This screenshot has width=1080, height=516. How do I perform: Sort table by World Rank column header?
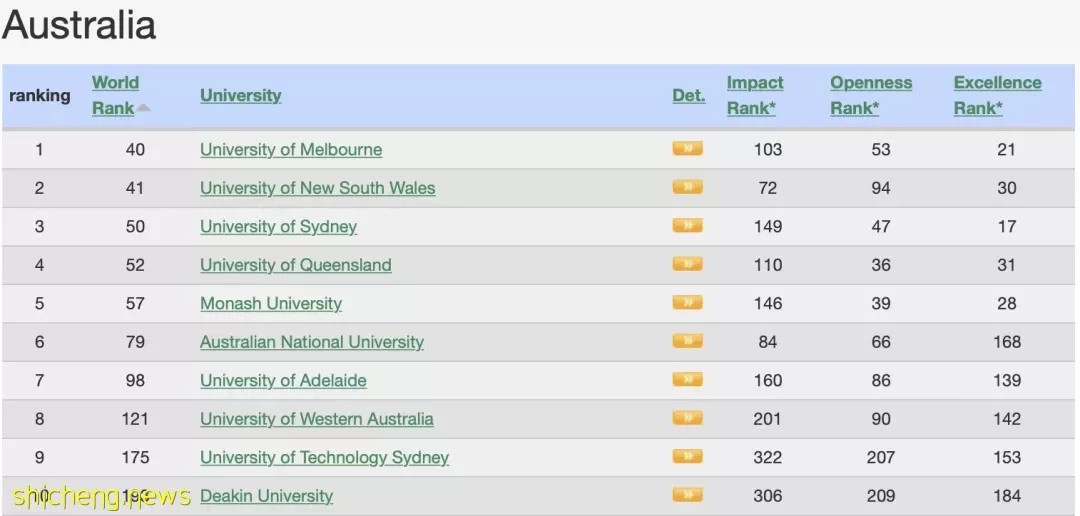115,95
